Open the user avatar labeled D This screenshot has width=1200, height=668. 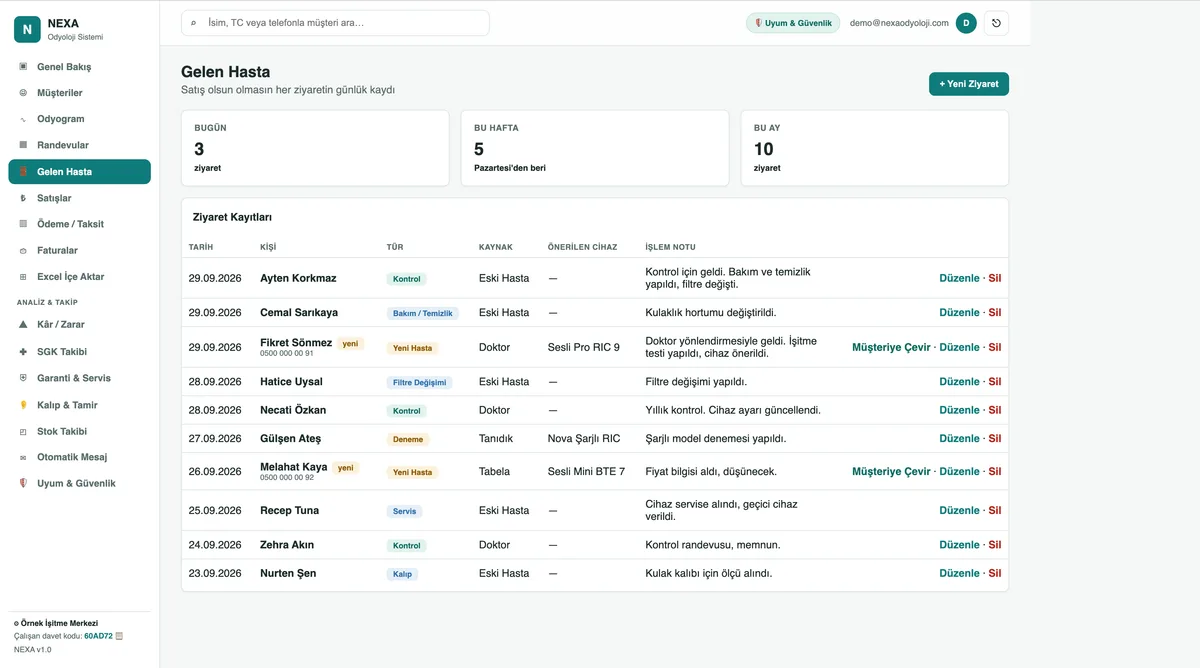pos(966,23)
